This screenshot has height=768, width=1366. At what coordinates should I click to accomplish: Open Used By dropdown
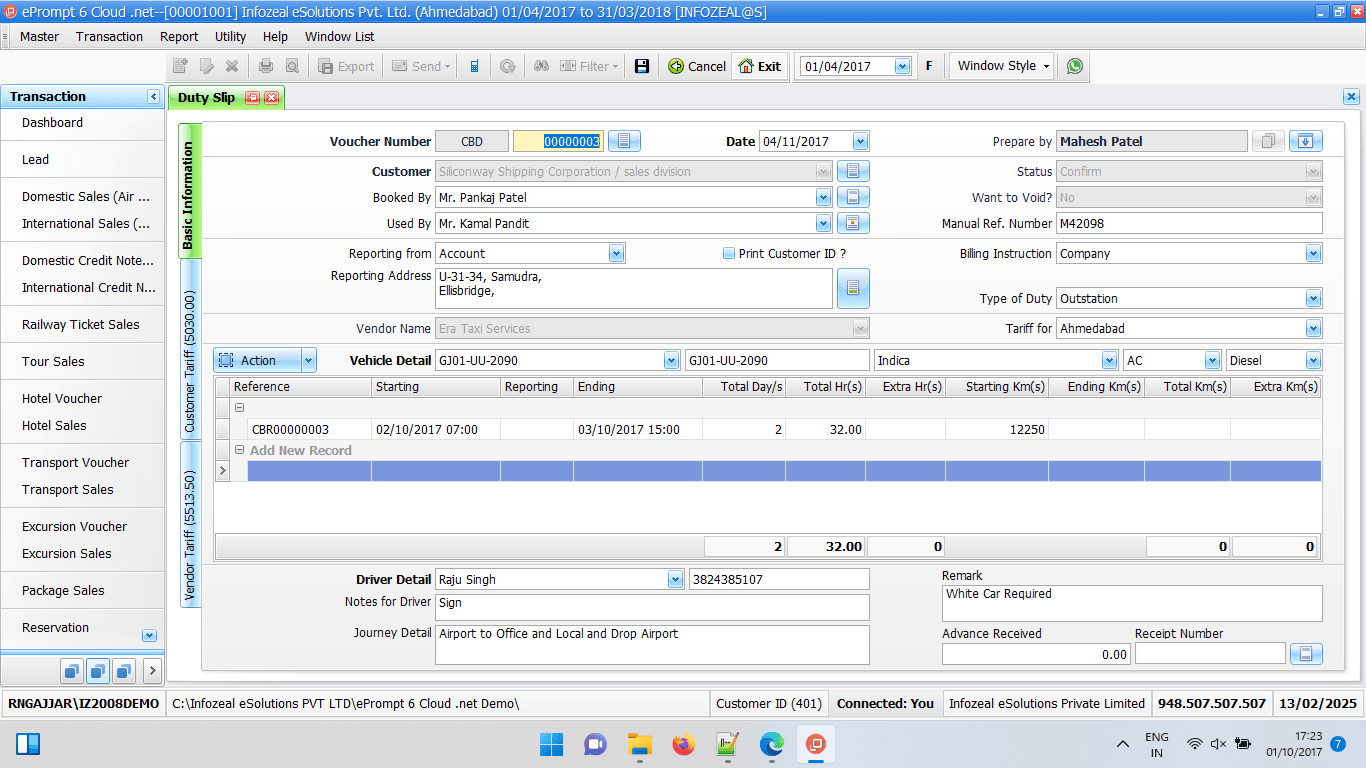tap(823, 223)
